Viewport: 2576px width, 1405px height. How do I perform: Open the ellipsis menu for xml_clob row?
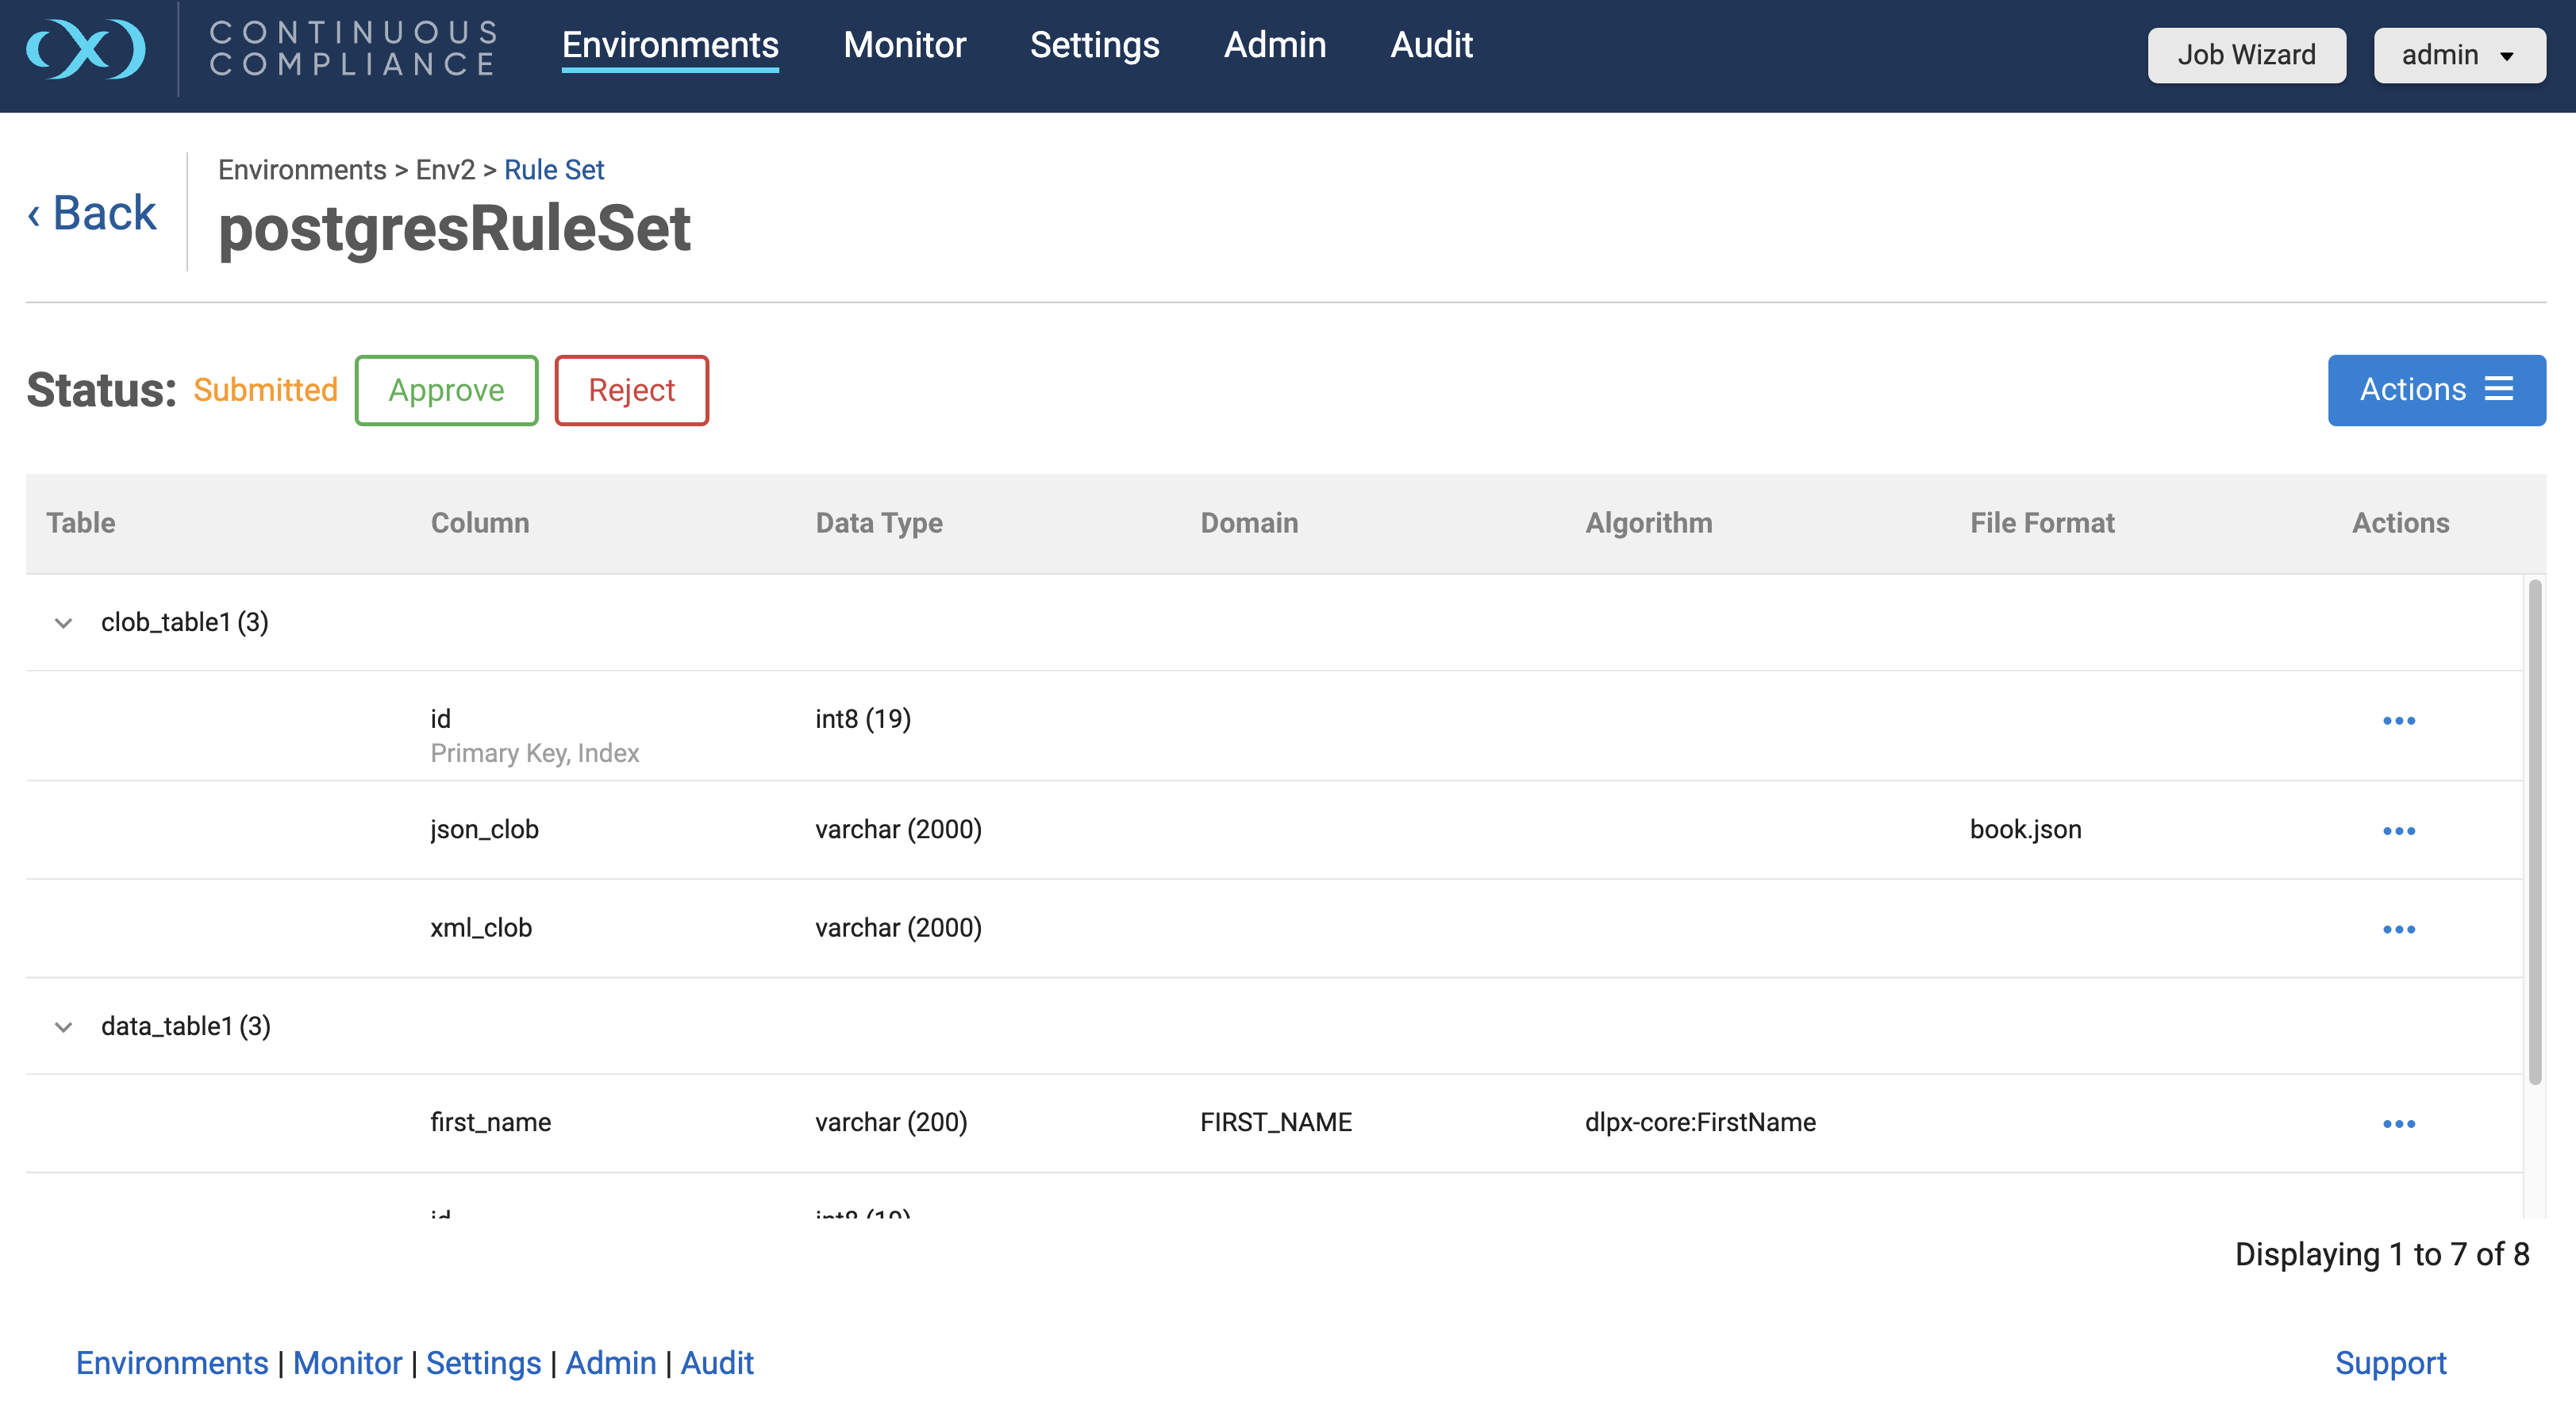2398,929
